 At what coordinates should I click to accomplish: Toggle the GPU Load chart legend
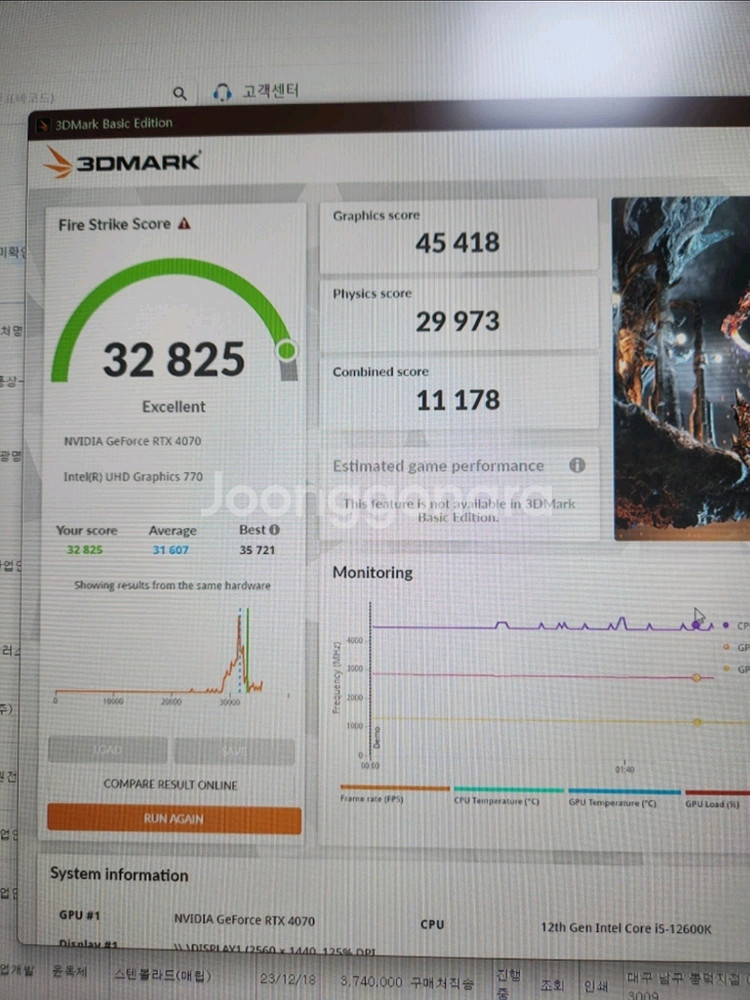714,803
